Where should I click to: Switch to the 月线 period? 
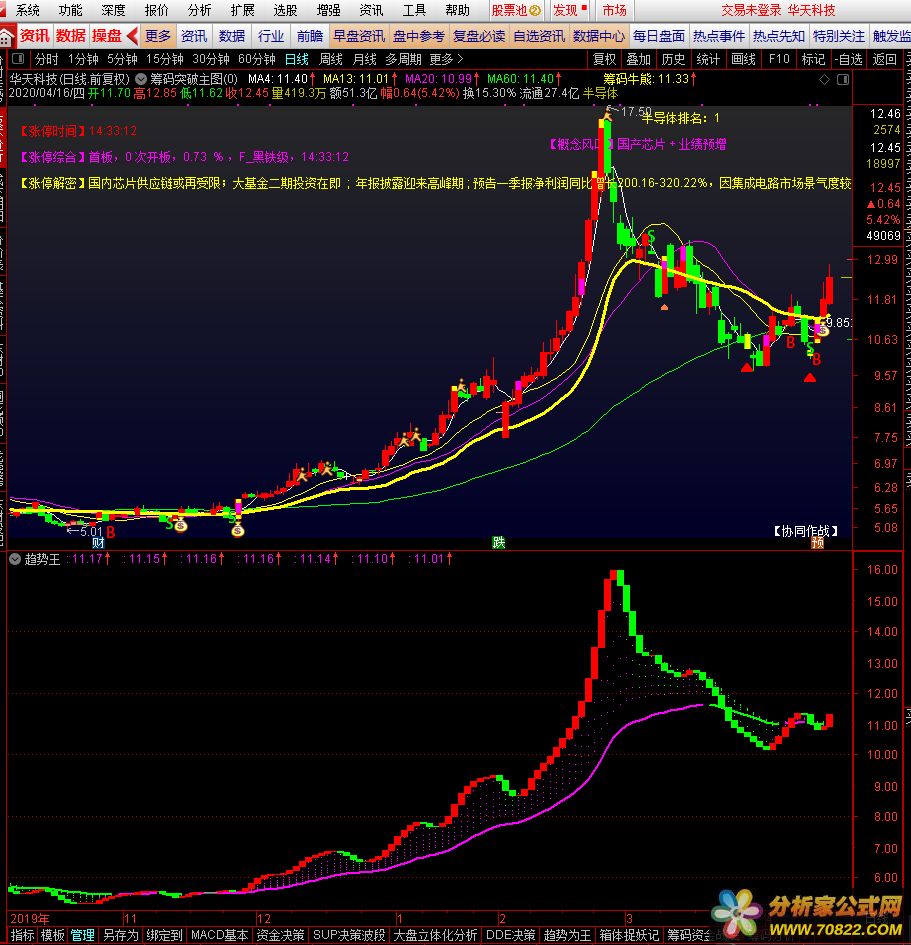[x=365, y=59]
